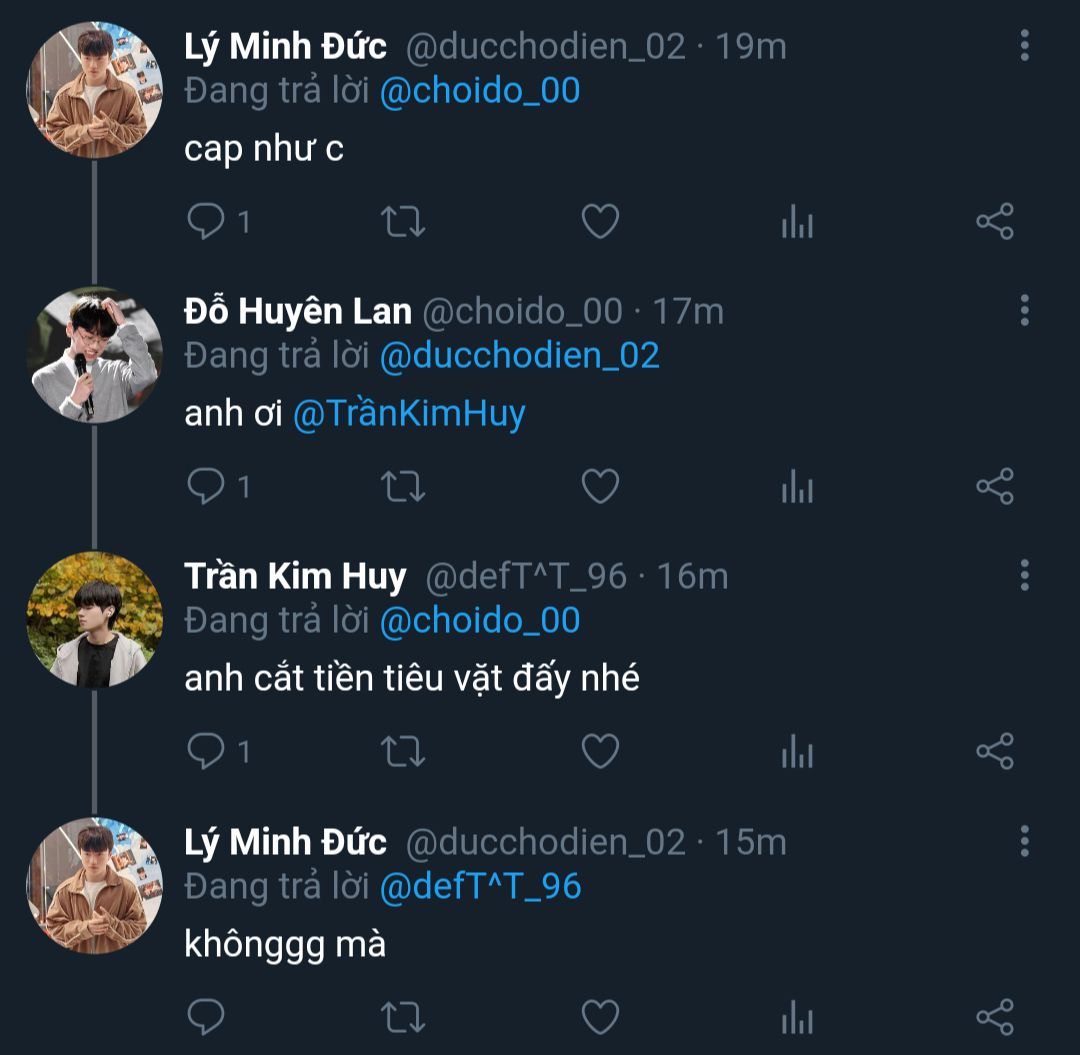
Task: Retweet the "anh cắt tiền tiêu vặt" tweet
Action: coord(403,751)
